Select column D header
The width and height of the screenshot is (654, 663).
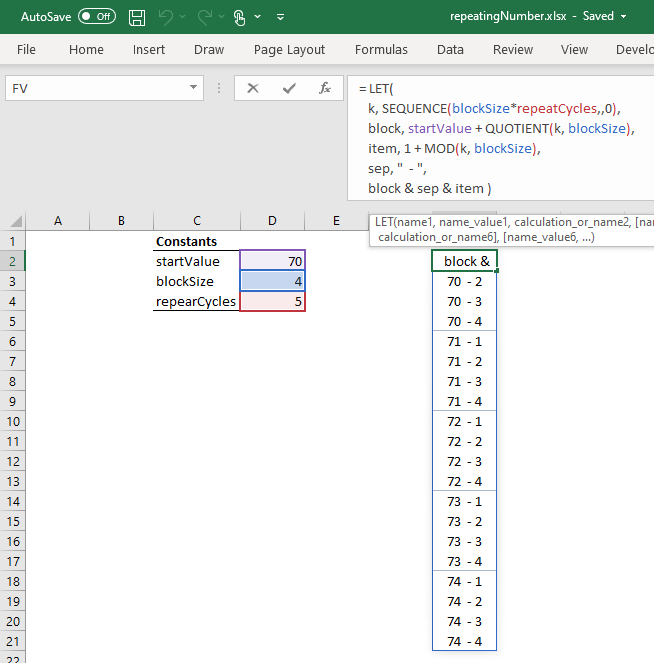pos(272,221)
